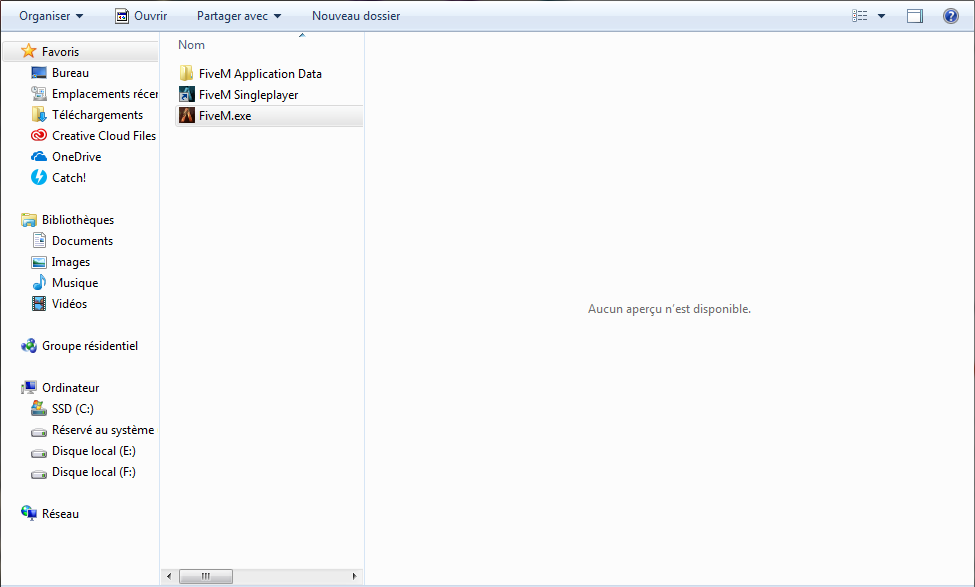Select the FiveM Singleplayer file name
This screenshot has height=587, width=975.
point(249,95)
